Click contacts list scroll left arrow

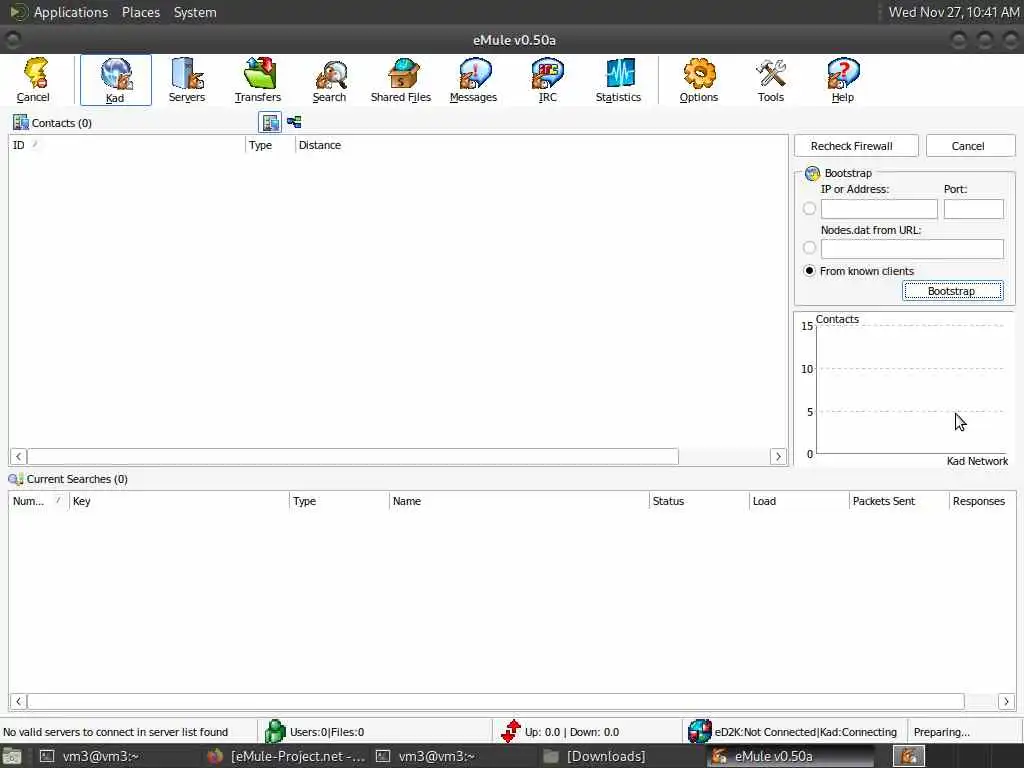coord(18,456)
